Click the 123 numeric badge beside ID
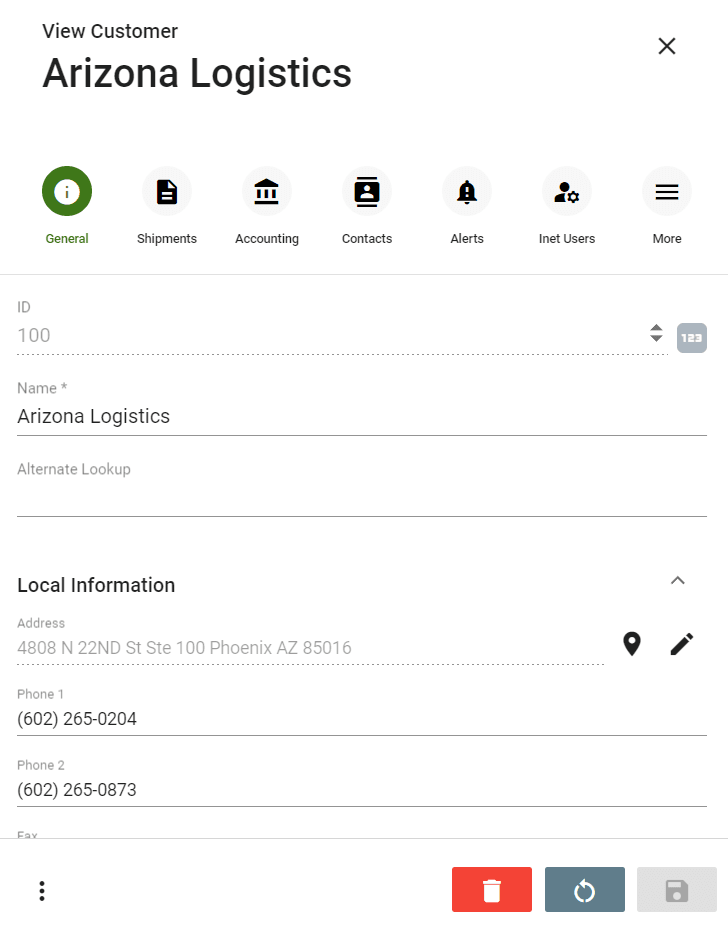 (x=691, y=337)
